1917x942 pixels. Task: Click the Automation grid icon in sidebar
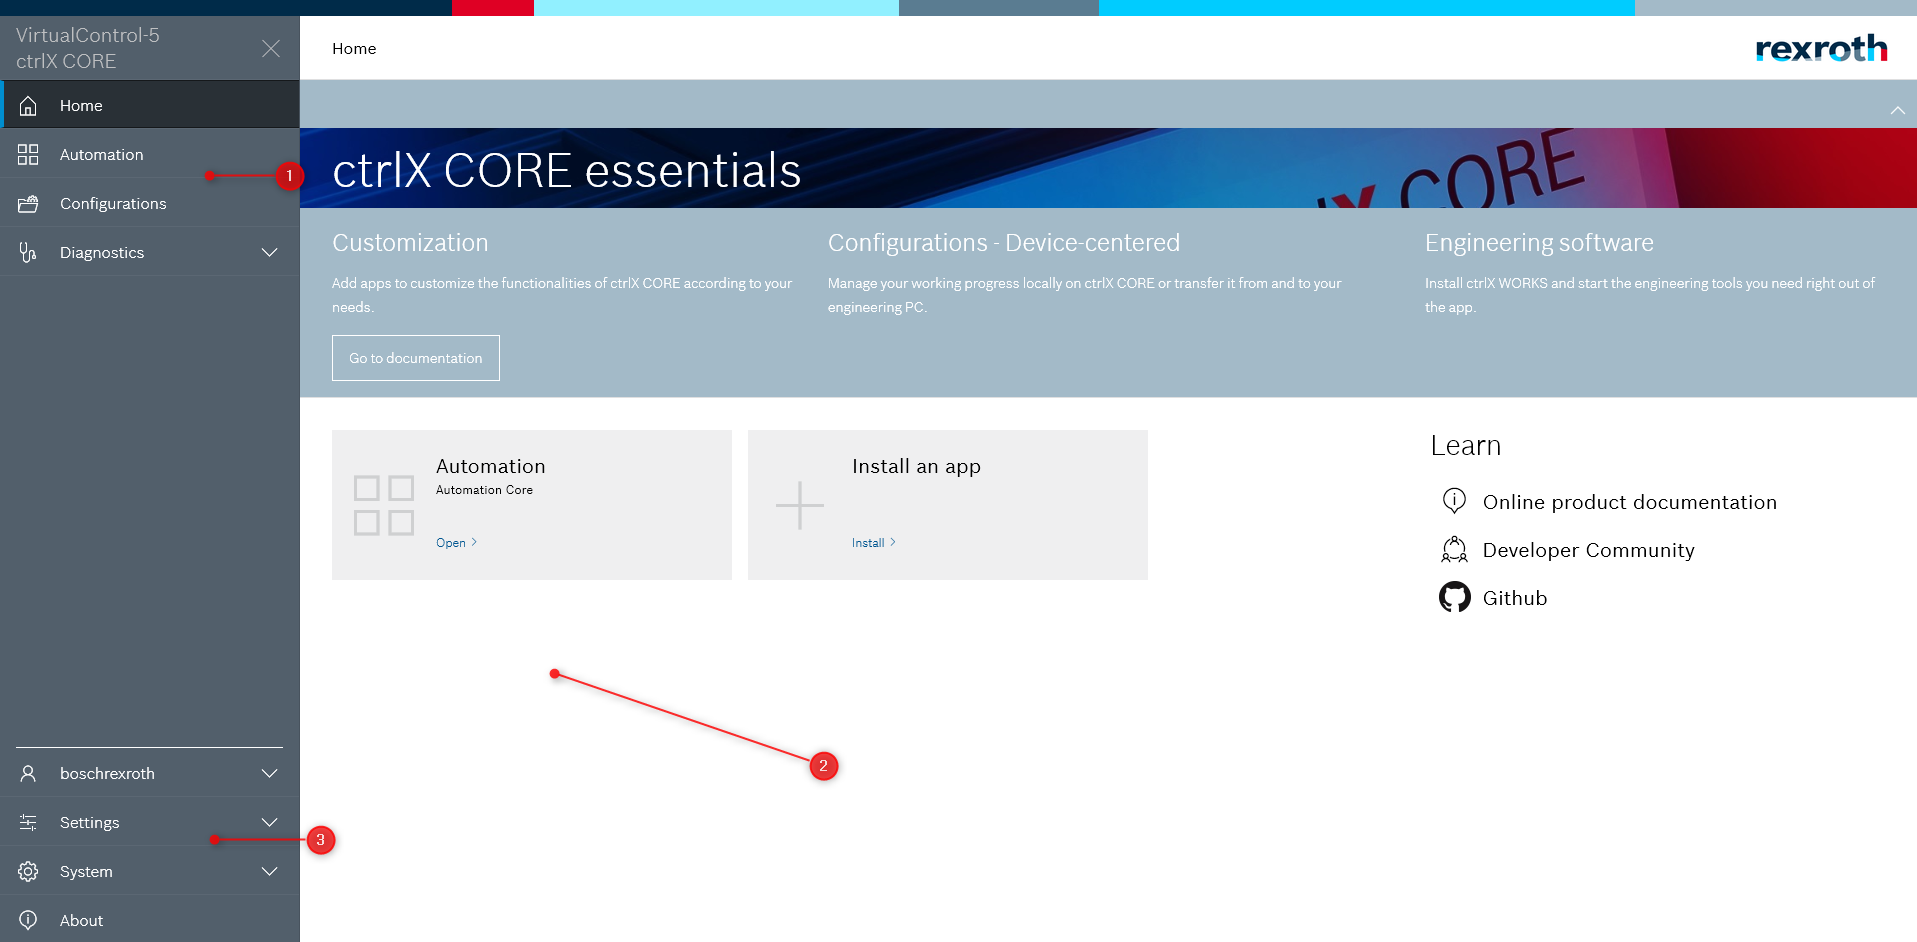point(28,155)
